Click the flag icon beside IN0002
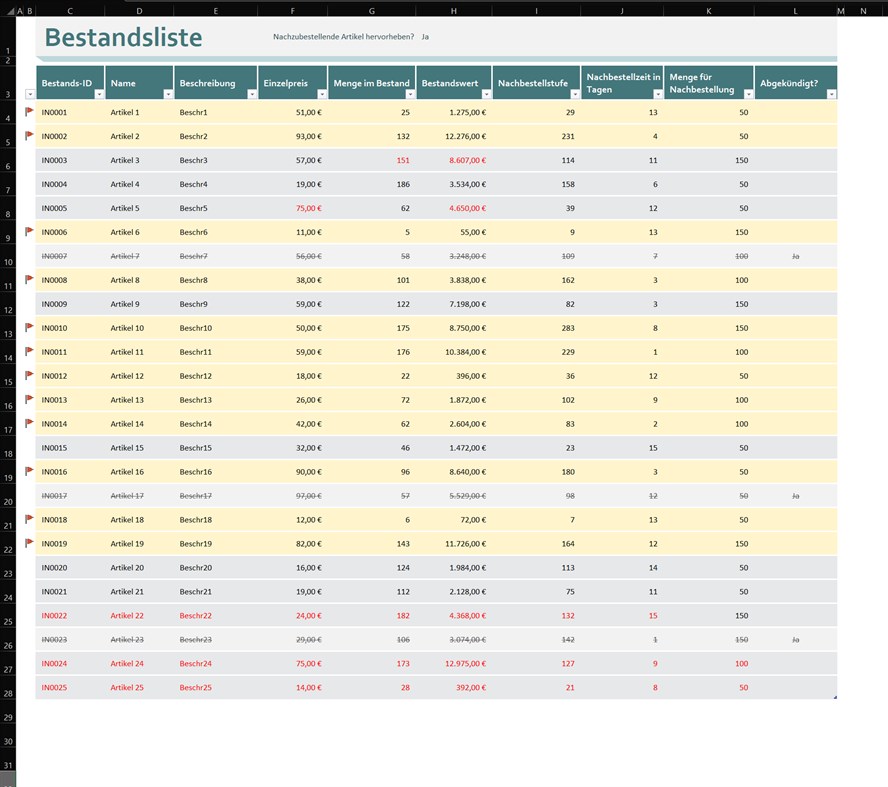 29,135
